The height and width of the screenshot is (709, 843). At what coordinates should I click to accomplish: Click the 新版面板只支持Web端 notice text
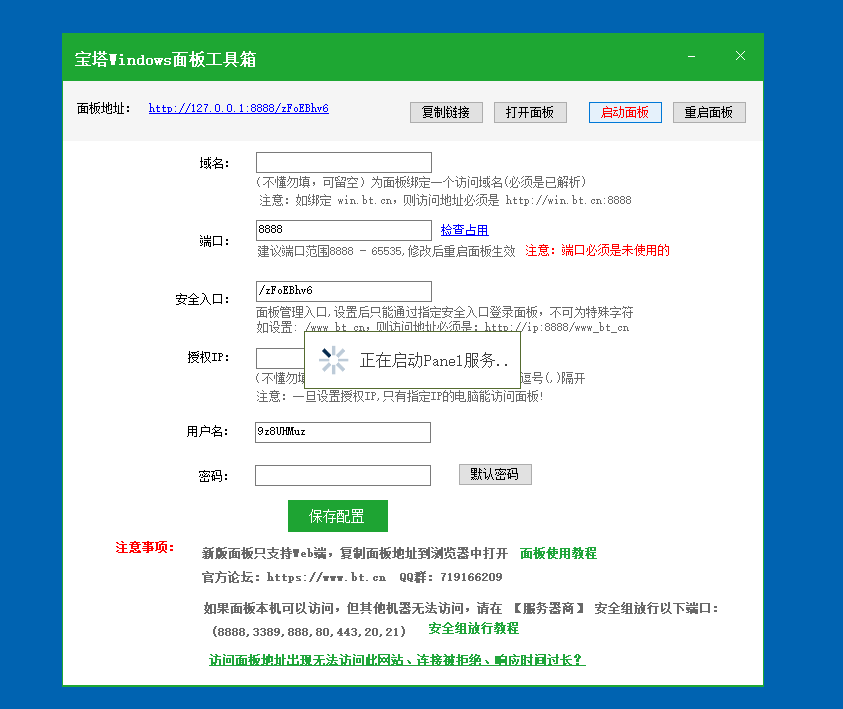(x=354, y=553)
